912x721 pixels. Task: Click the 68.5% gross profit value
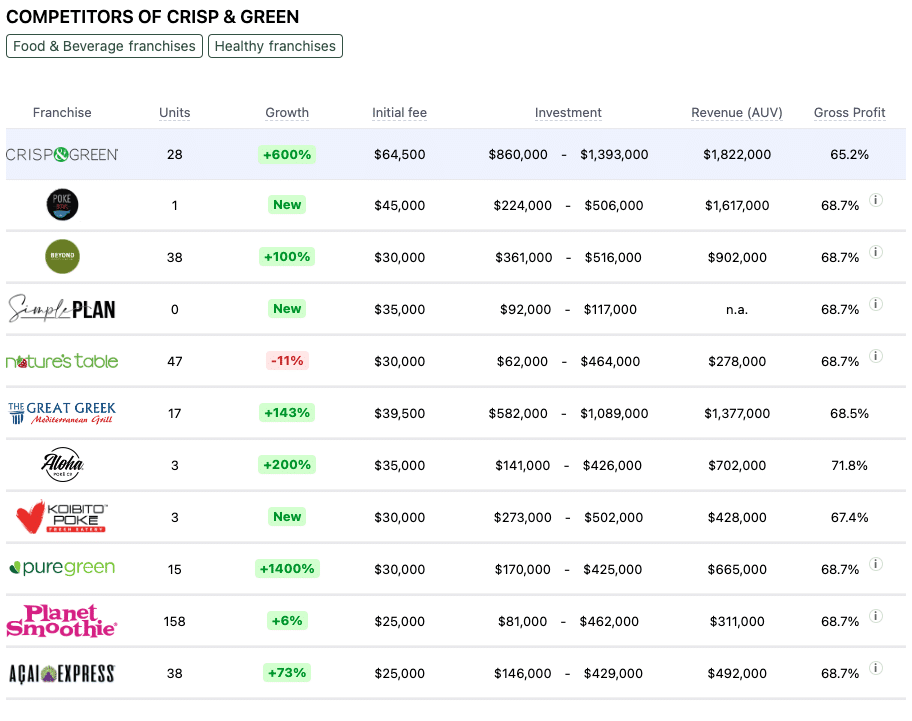pyautogui.click(x=849, y=413)
